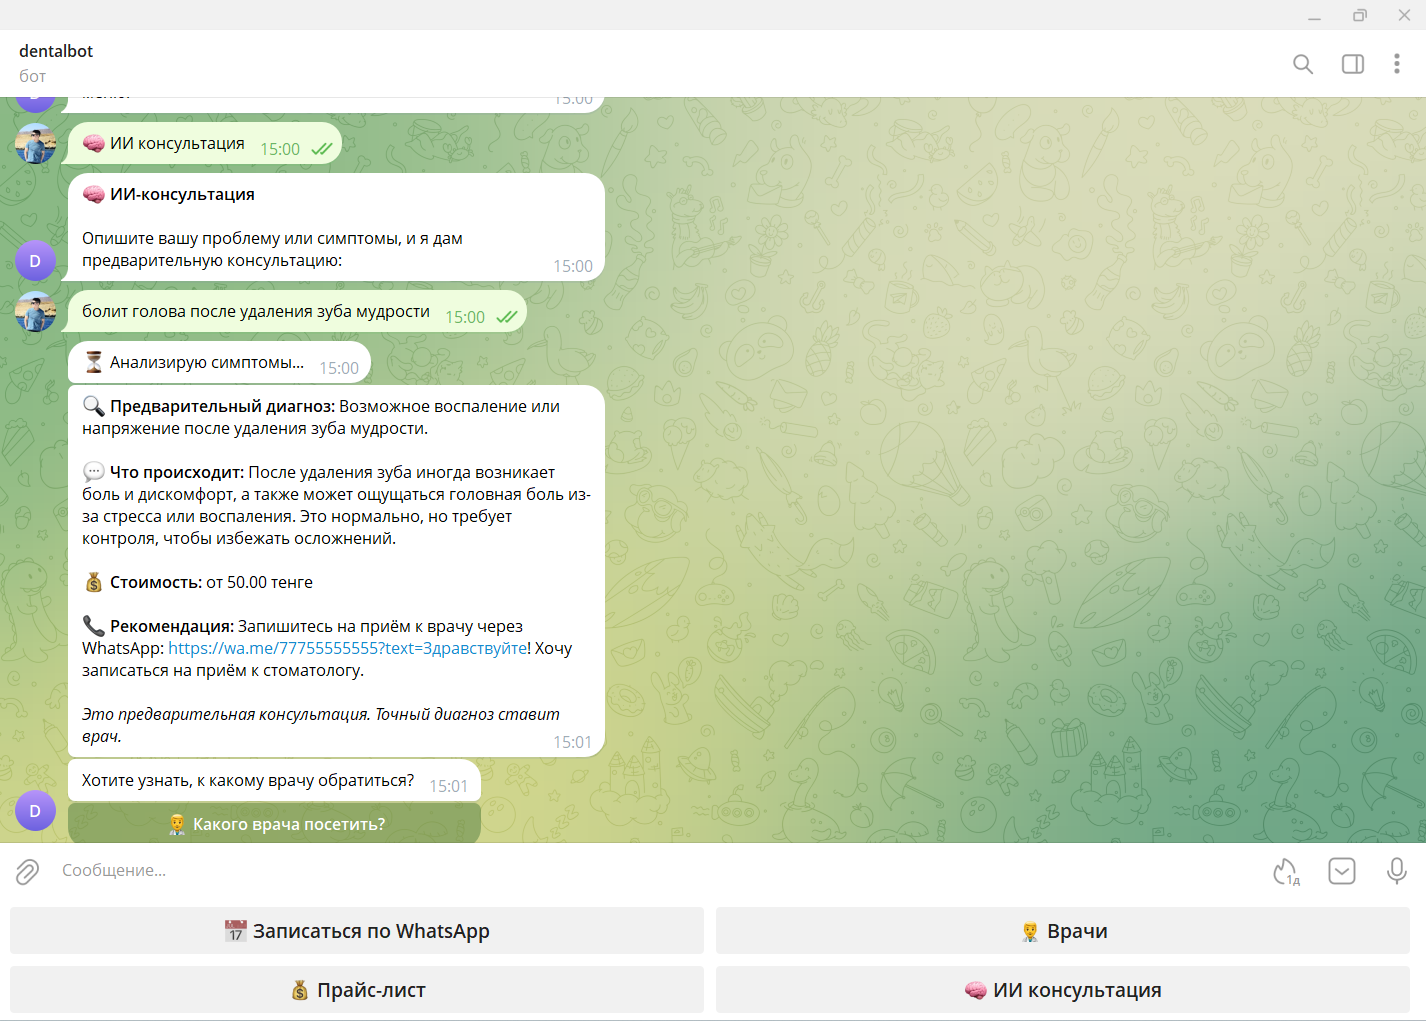Open search in the dentalbot chat

tap(1302, 63)
